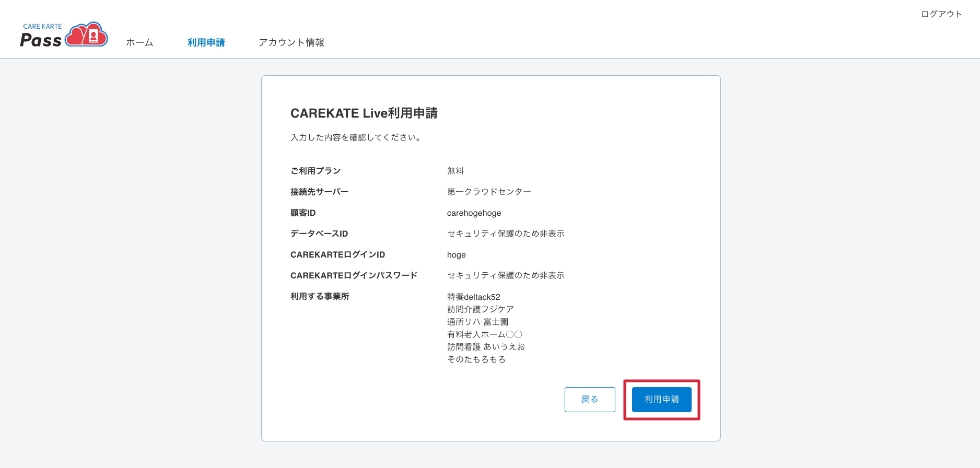Select そのたもろもろ in the facility list

pyautogui.click(x=476, y=360)
